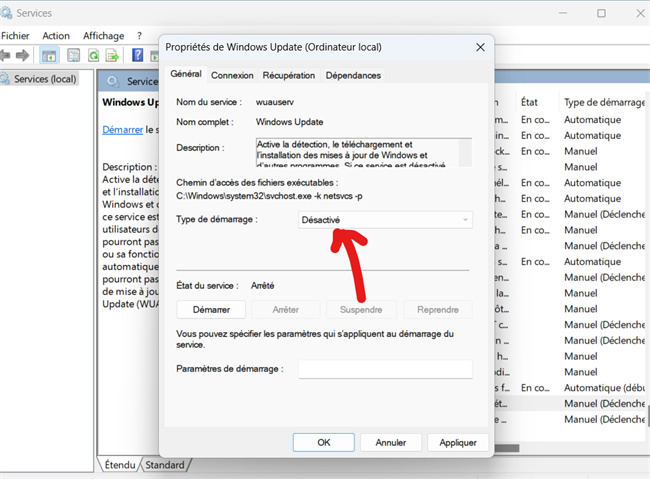Switch to the Dépendances tab
Viewport: 650px width, 479px height.
tap(353, 75)
